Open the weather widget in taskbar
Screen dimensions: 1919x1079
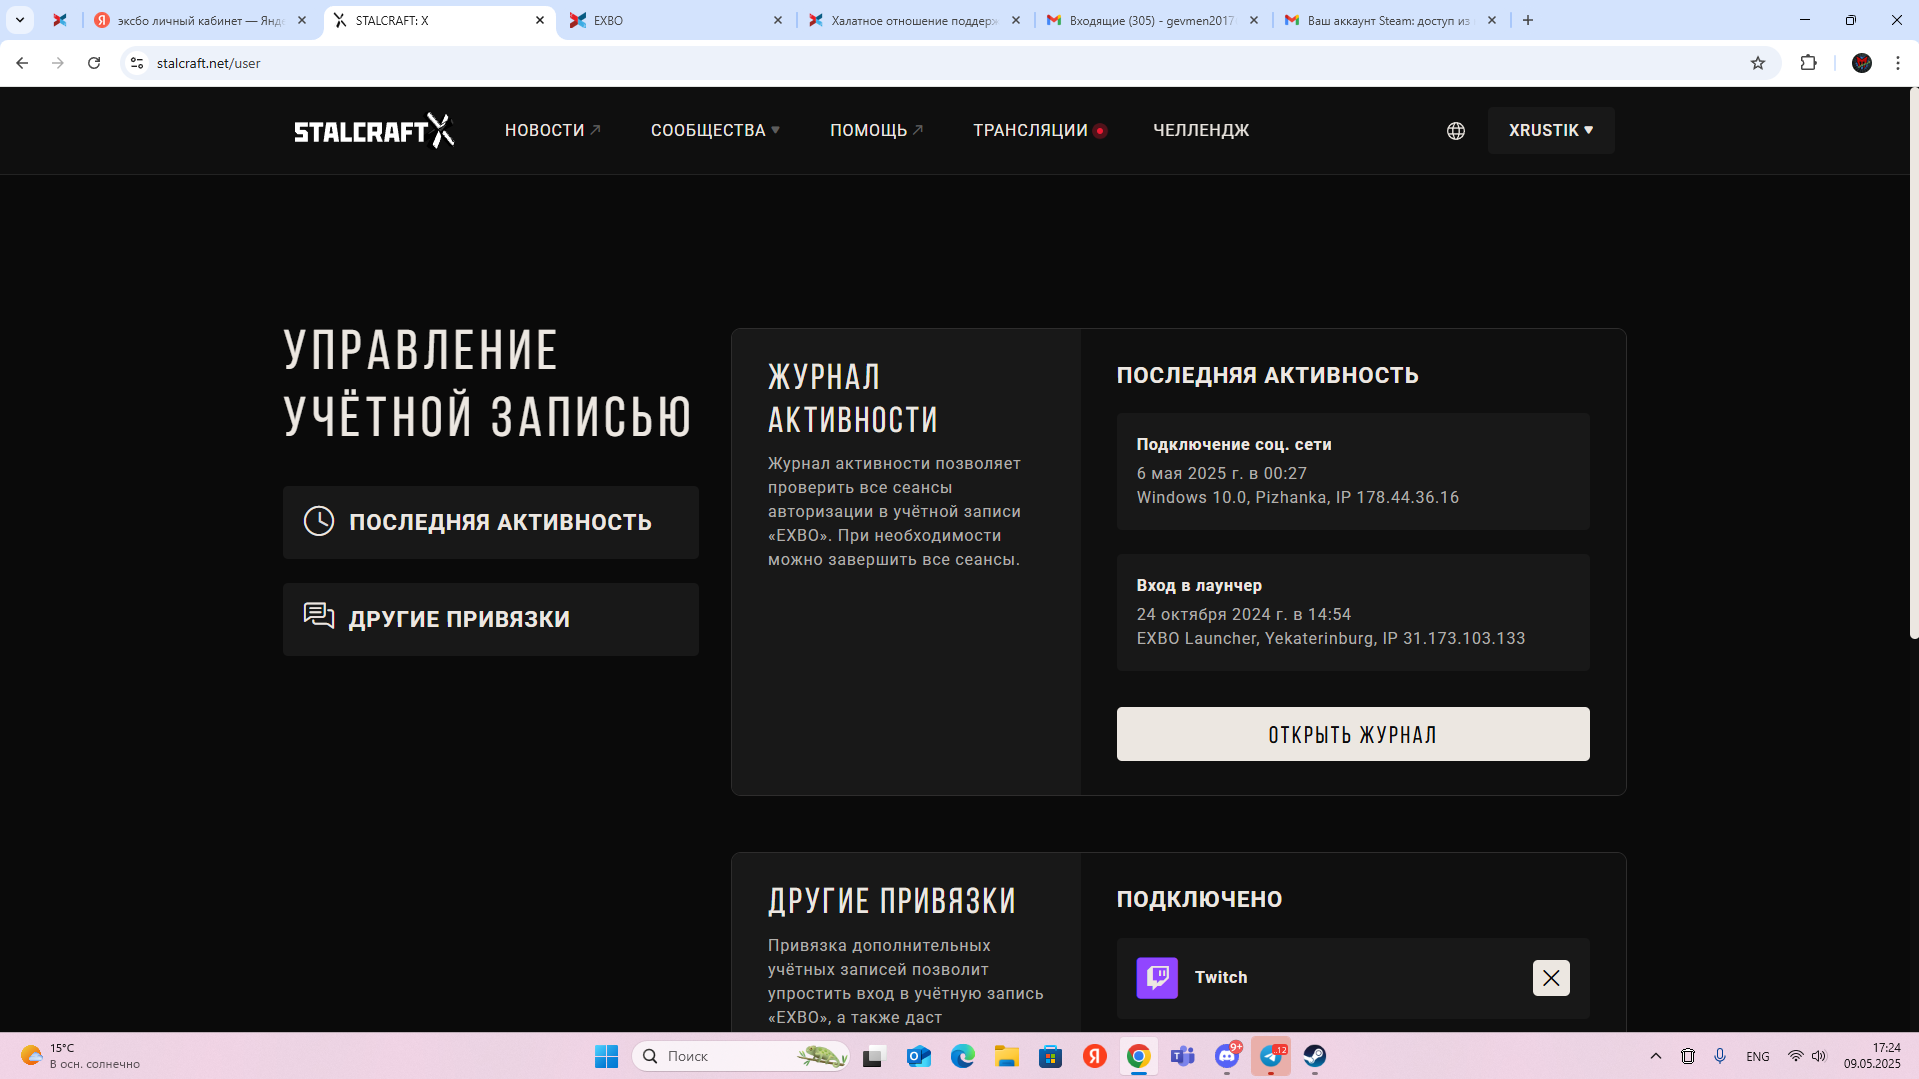click(80, 1056)
